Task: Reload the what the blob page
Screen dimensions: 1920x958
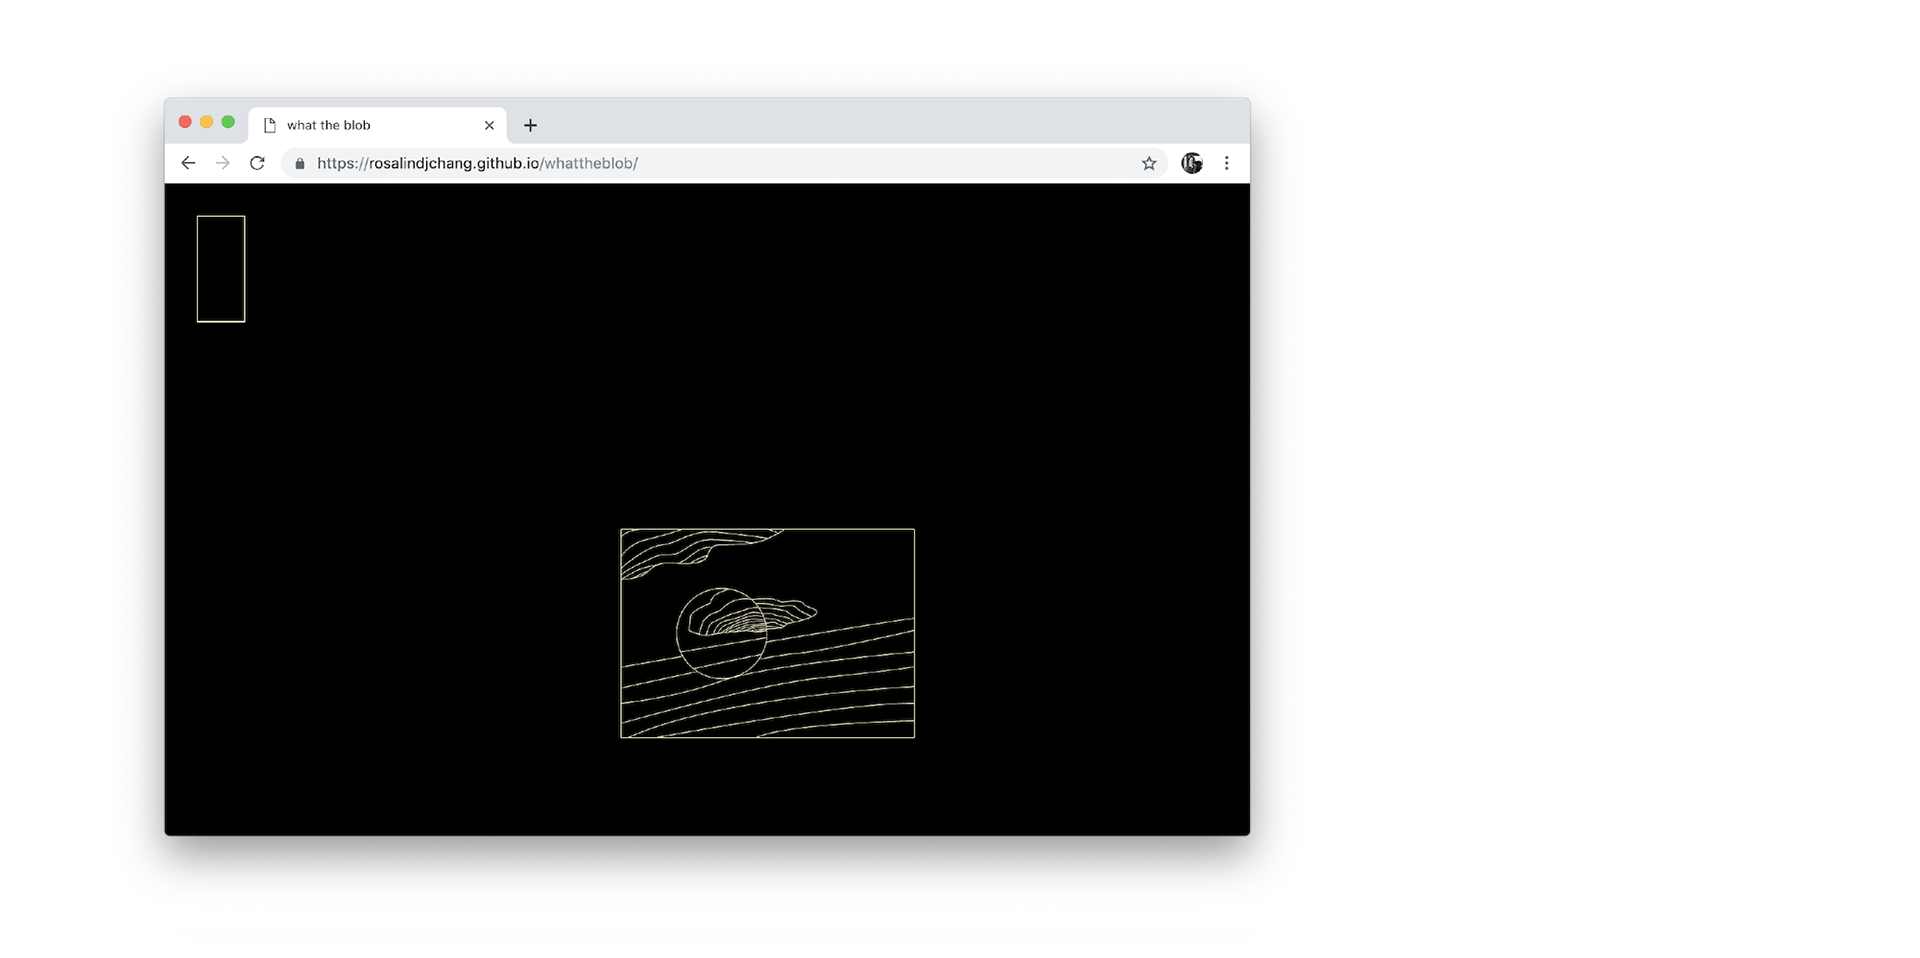Action: coord(257,163)
